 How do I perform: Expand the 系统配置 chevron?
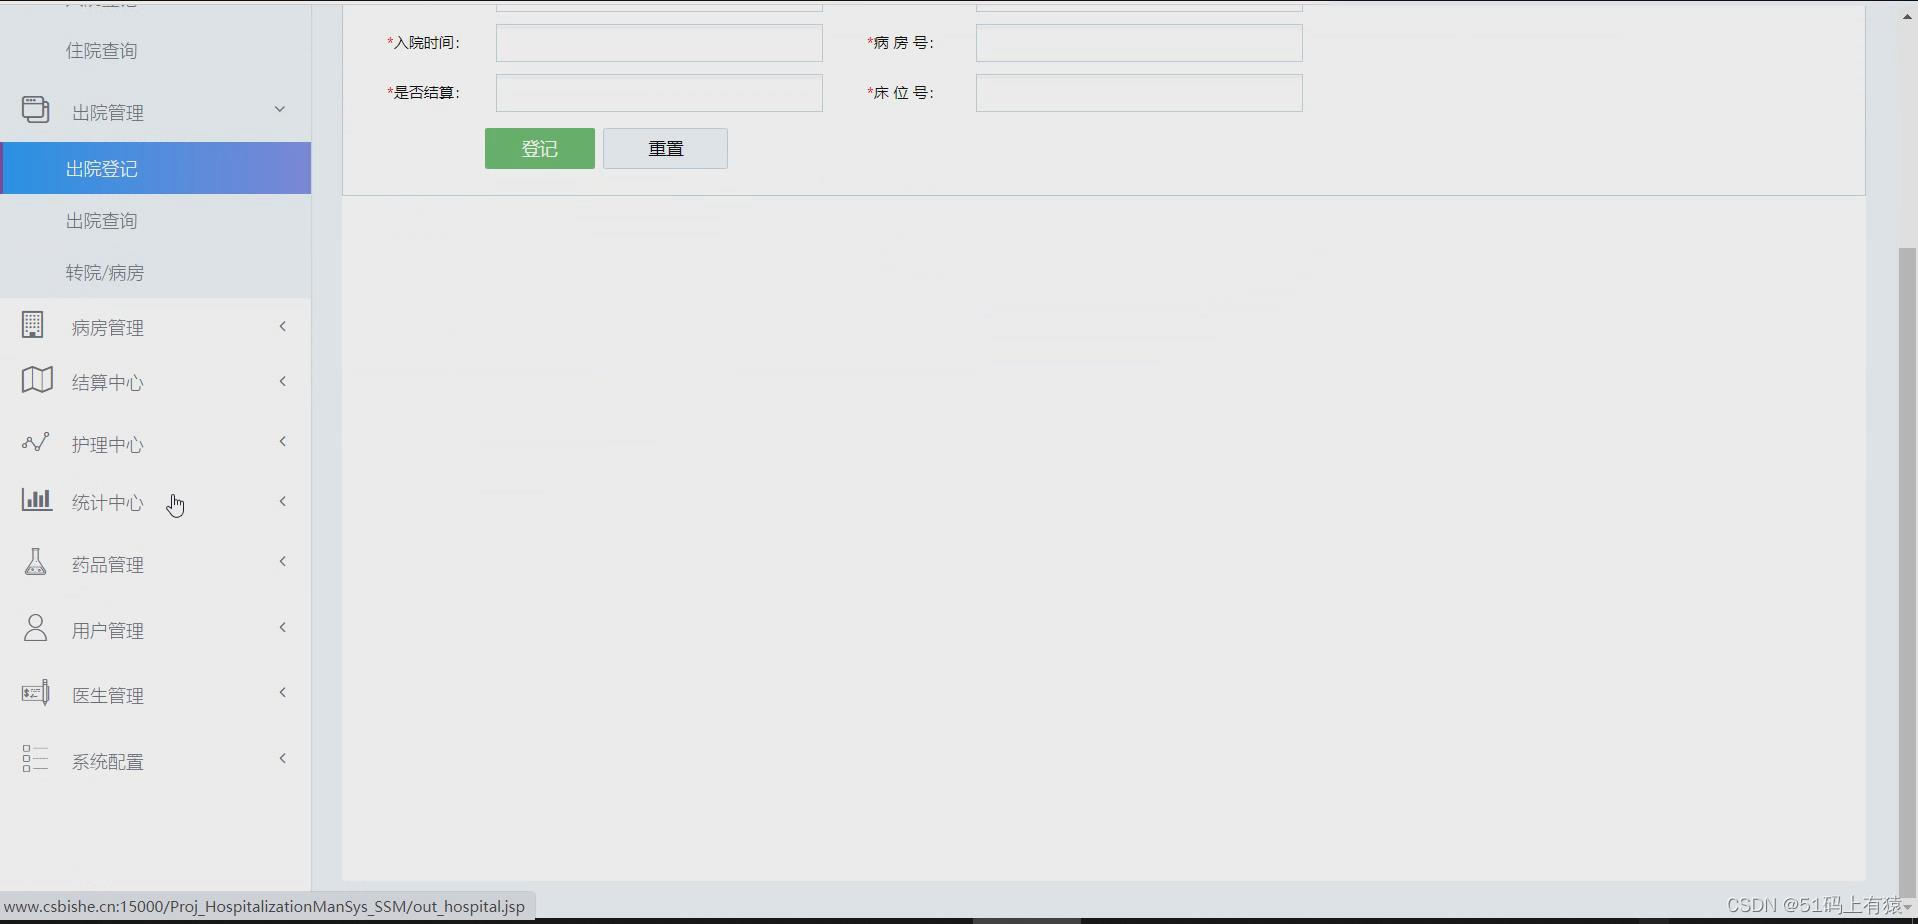click(283, 758)
